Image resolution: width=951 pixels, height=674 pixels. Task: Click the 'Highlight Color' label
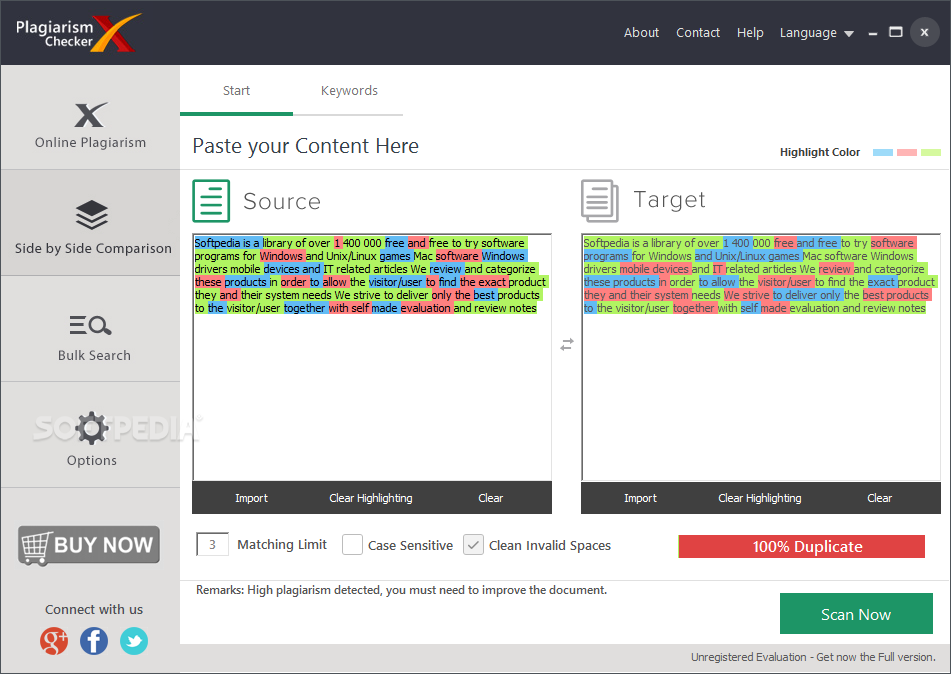[819, 152]
